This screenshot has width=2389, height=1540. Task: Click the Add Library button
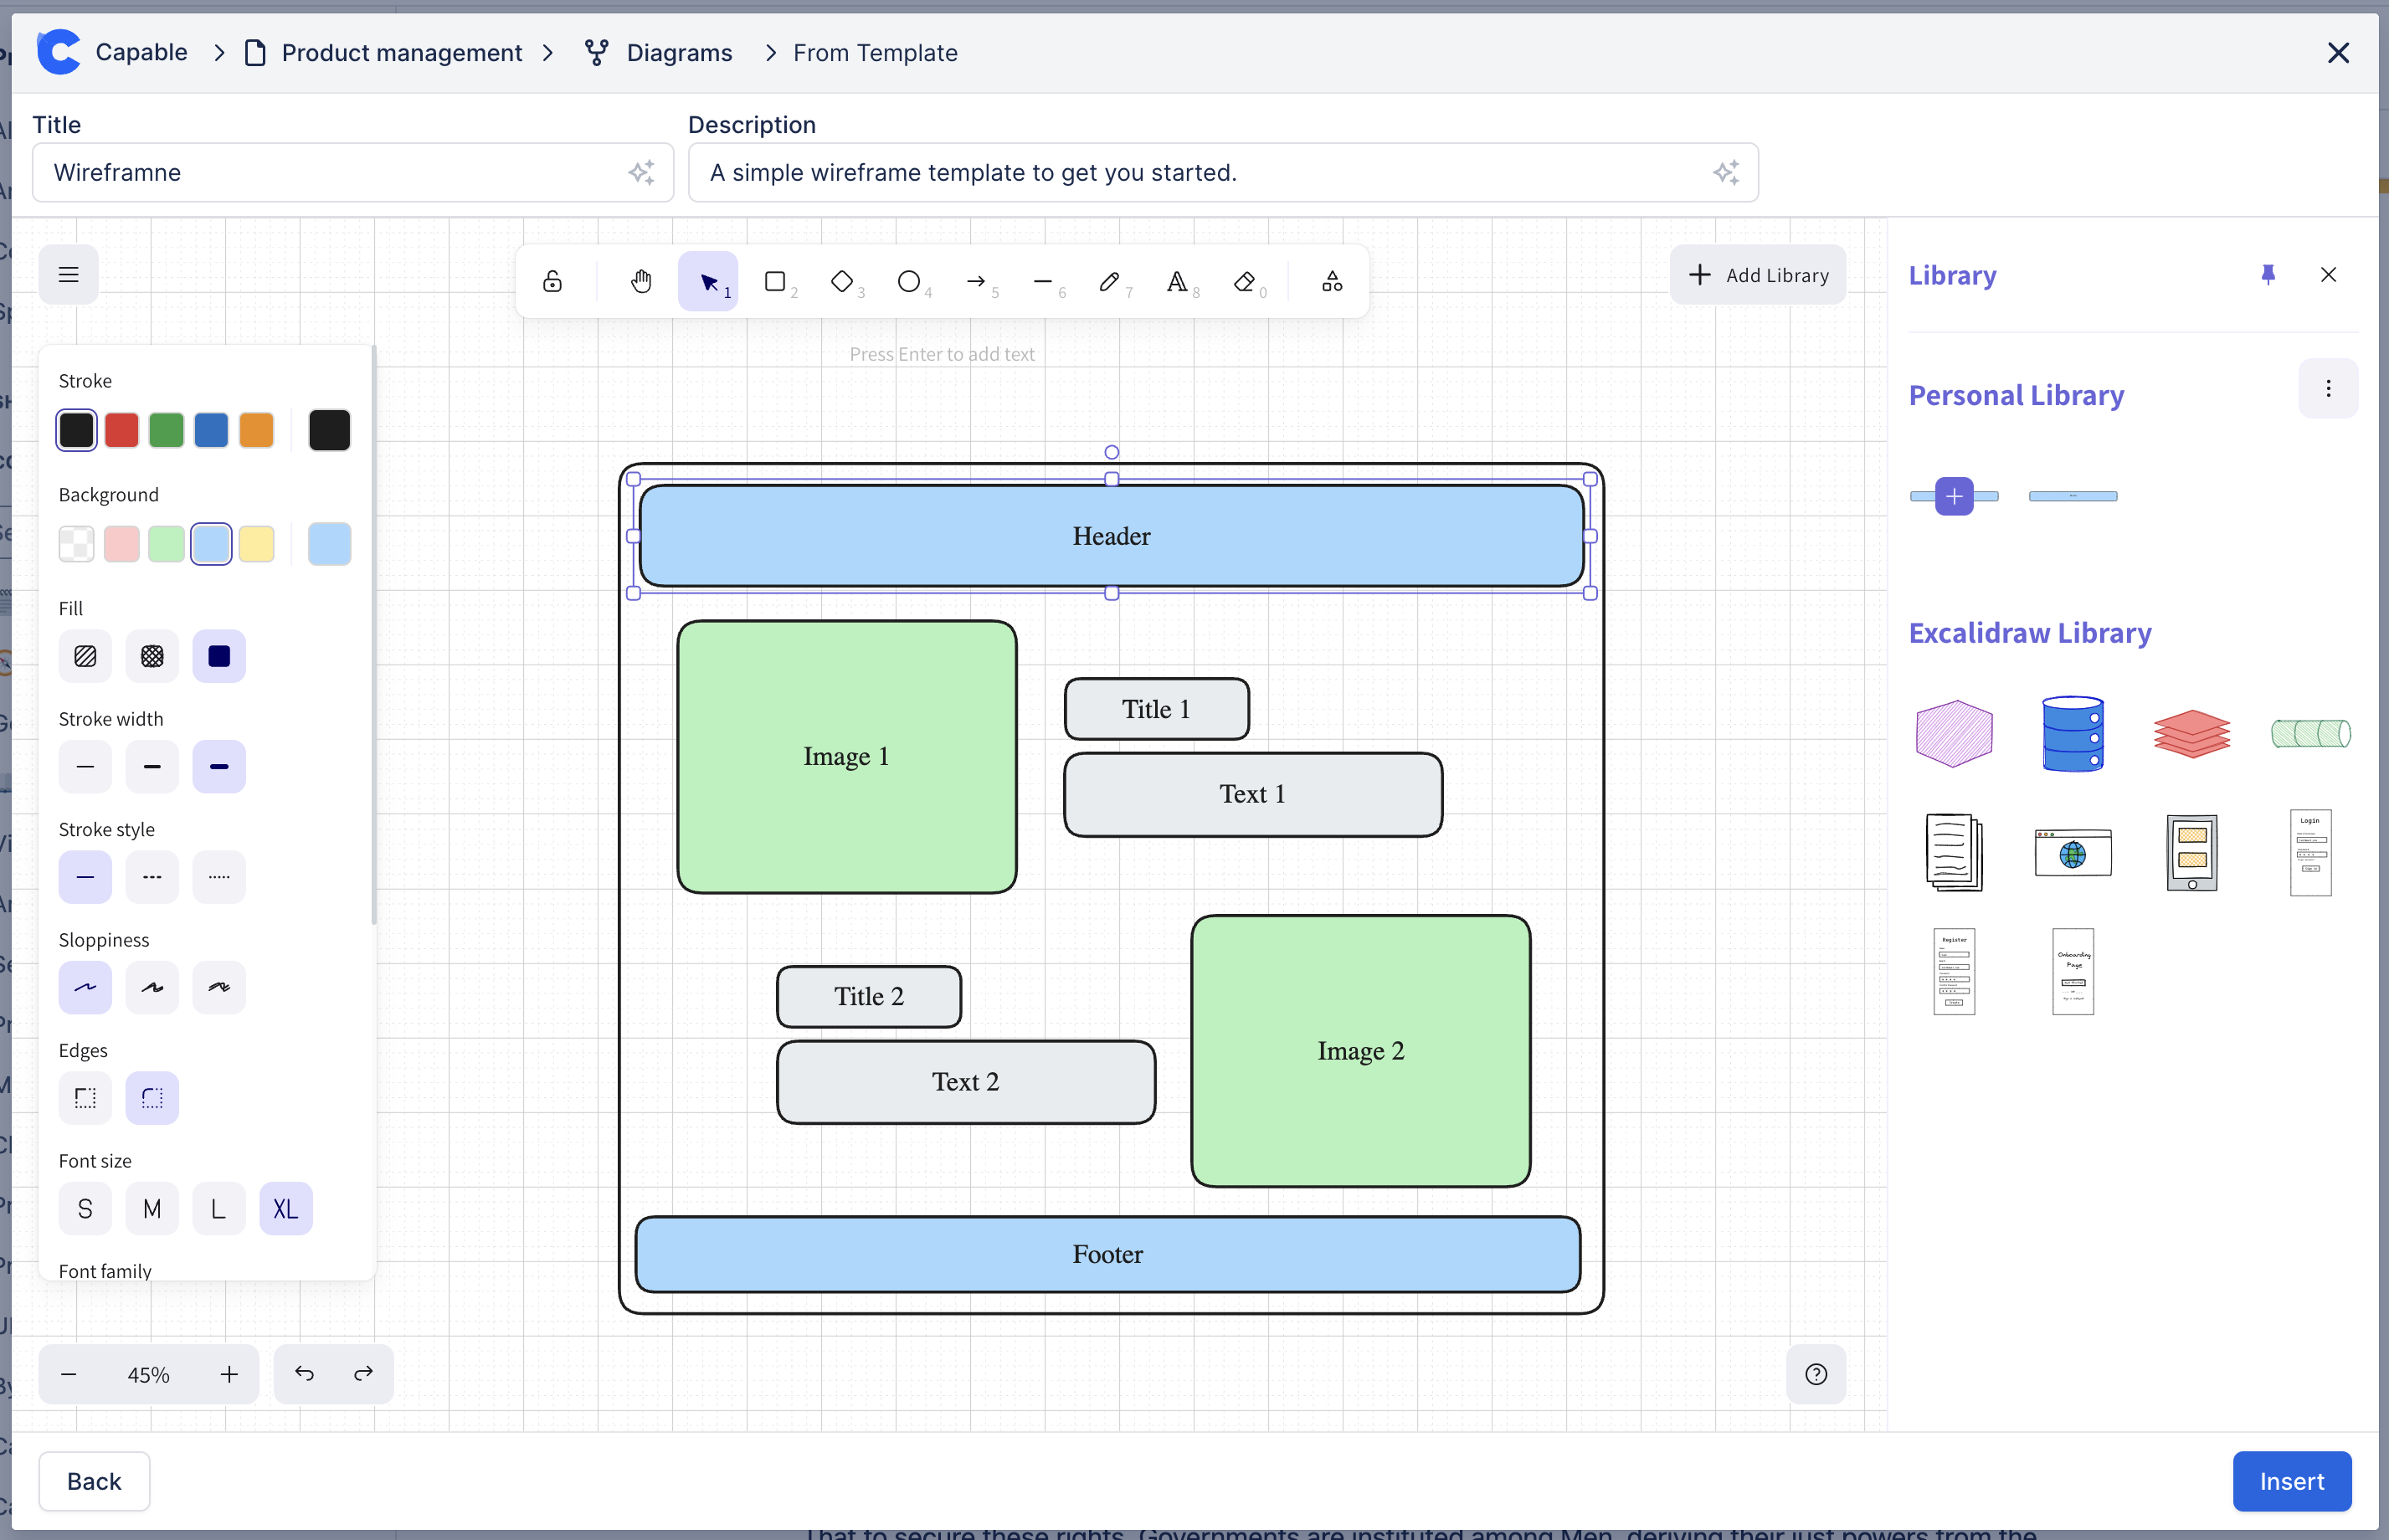(x=1758, y=274)
